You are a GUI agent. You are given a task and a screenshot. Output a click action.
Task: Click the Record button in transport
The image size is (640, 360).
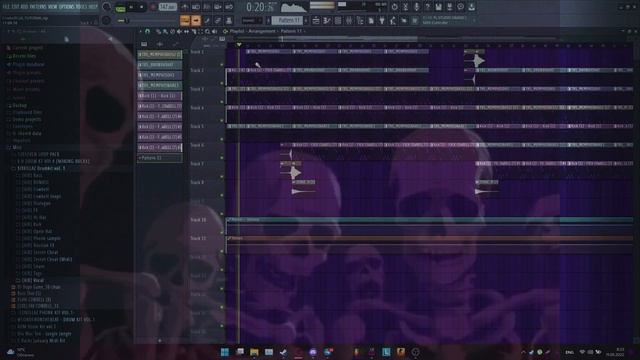pyautogui.click(x=152, y=7)
